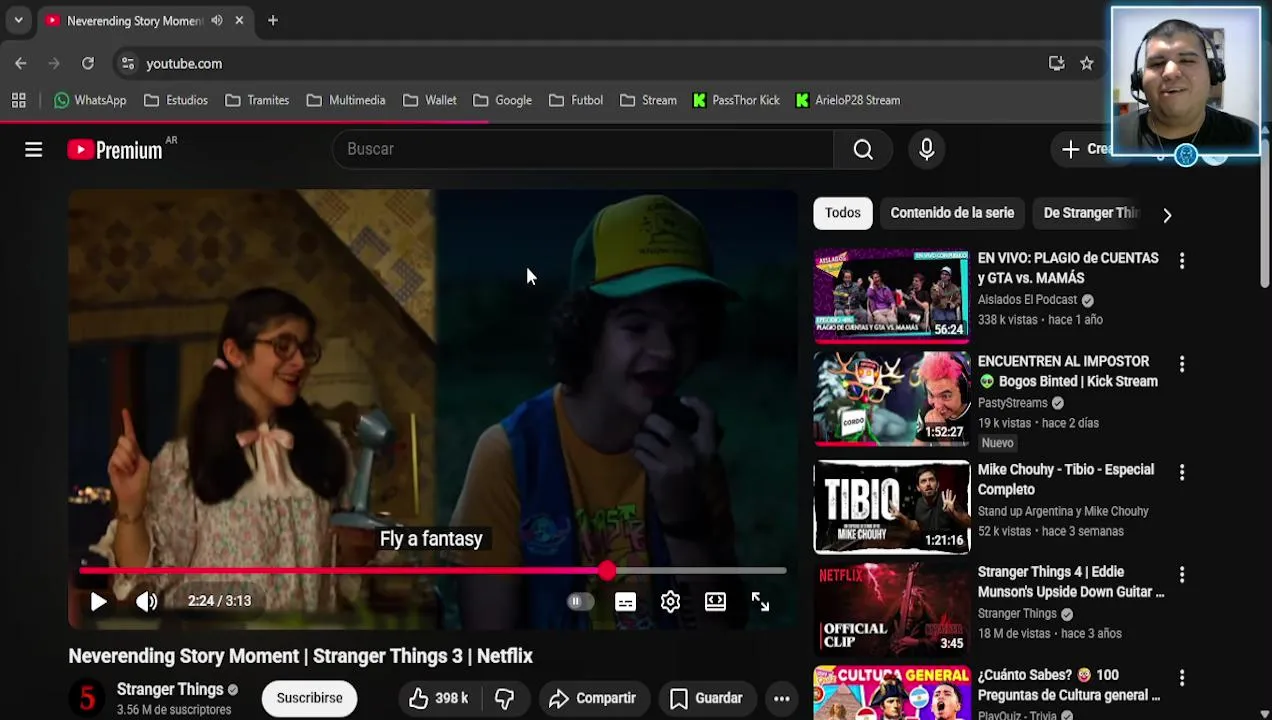Open ENCUENTREN AL IMPOSTOR video thumbnail

point(891,398)
